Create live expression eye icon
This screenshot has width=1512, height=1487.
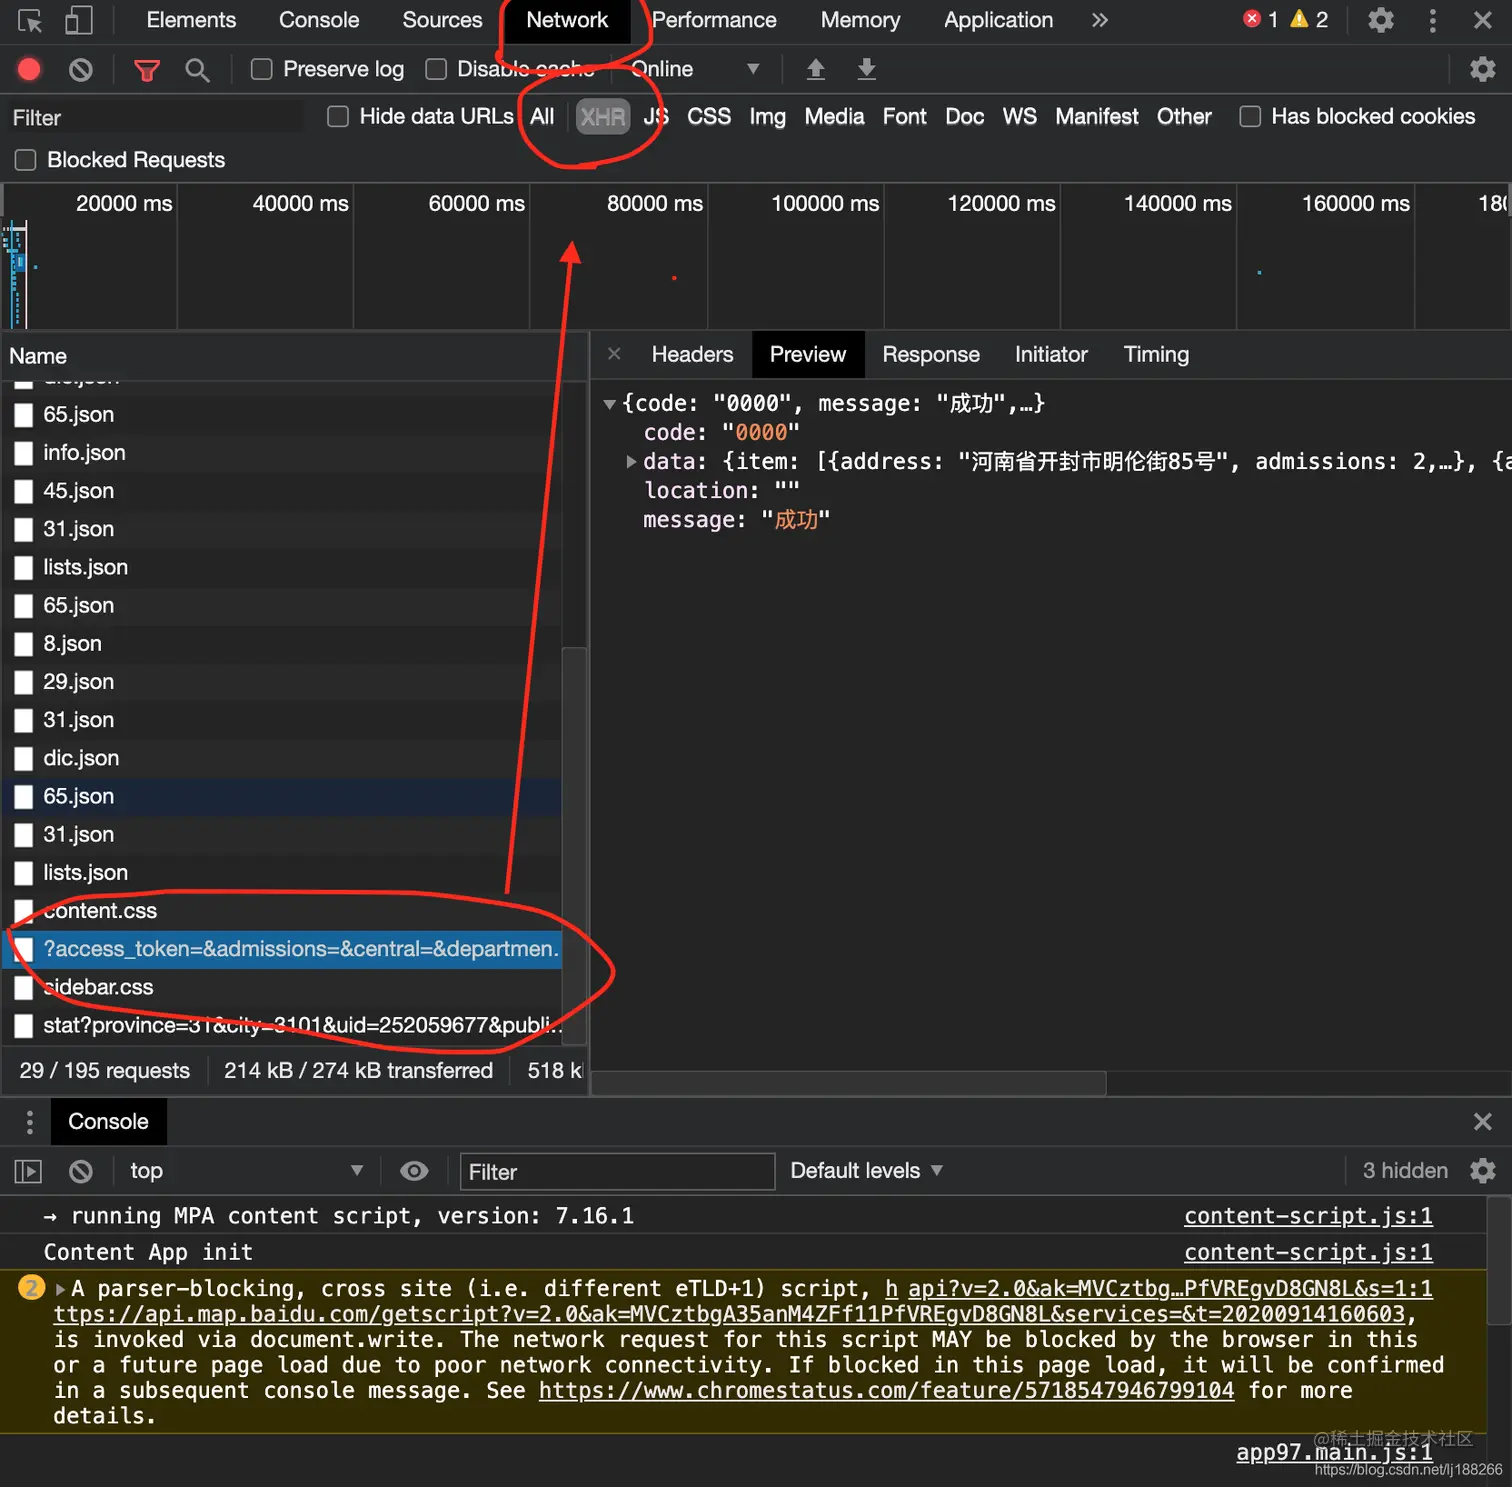click(x=414, y=1171)
